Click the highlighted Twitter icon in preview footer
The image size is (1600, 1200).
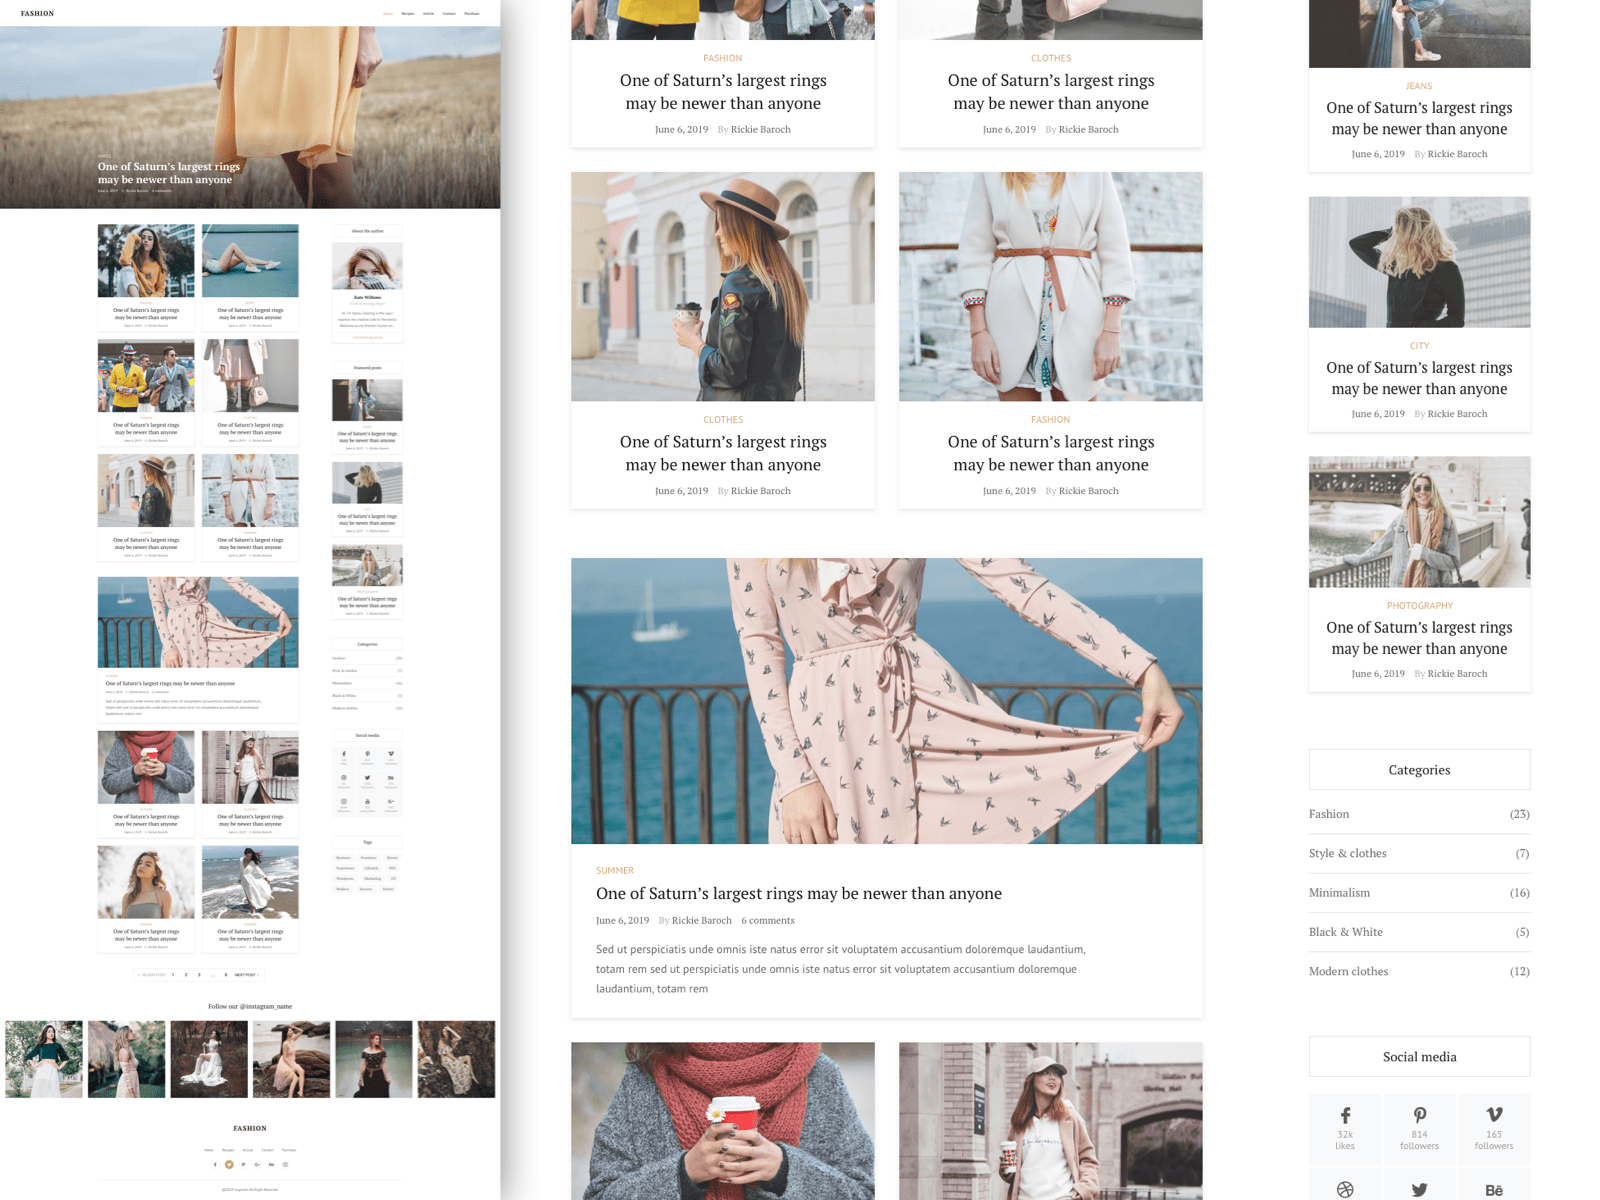(229, 1164)
